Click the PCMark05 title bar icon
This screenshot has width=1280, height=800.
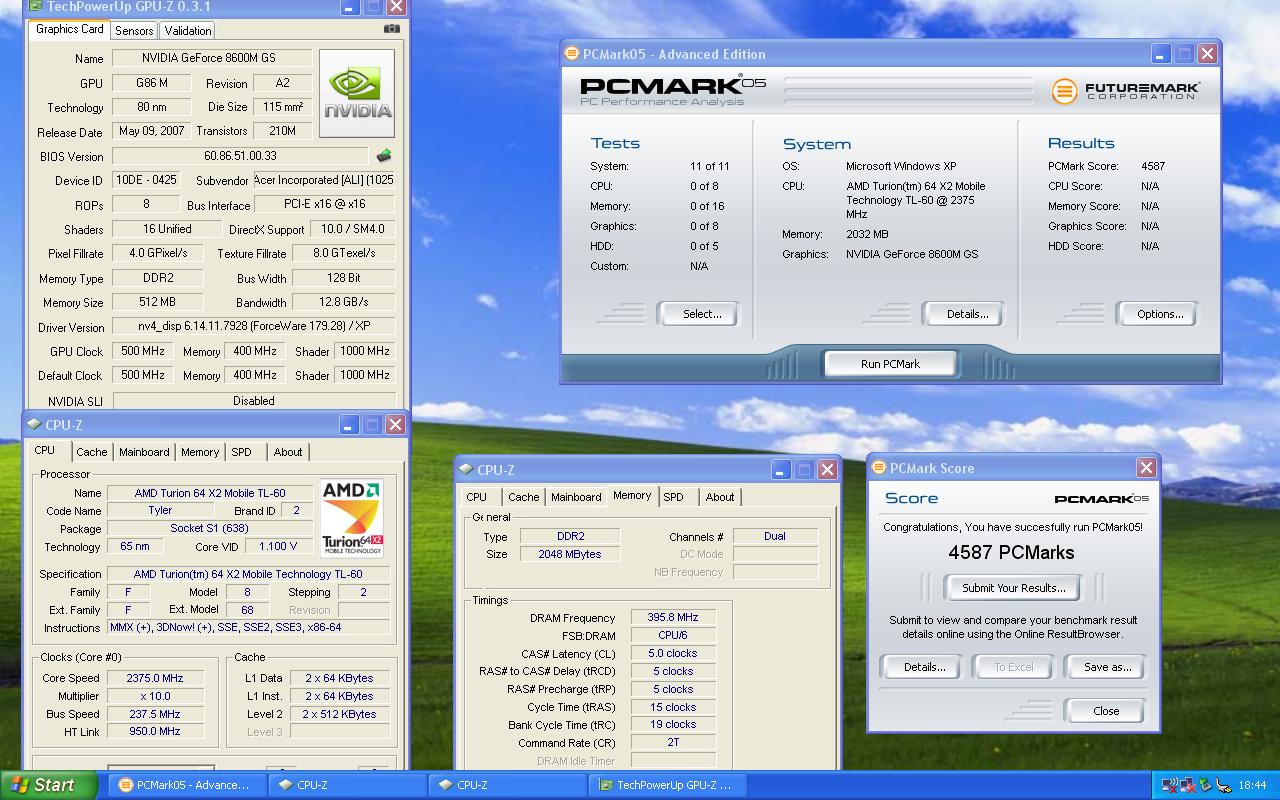pyautogui.click(x=572, y=54)
